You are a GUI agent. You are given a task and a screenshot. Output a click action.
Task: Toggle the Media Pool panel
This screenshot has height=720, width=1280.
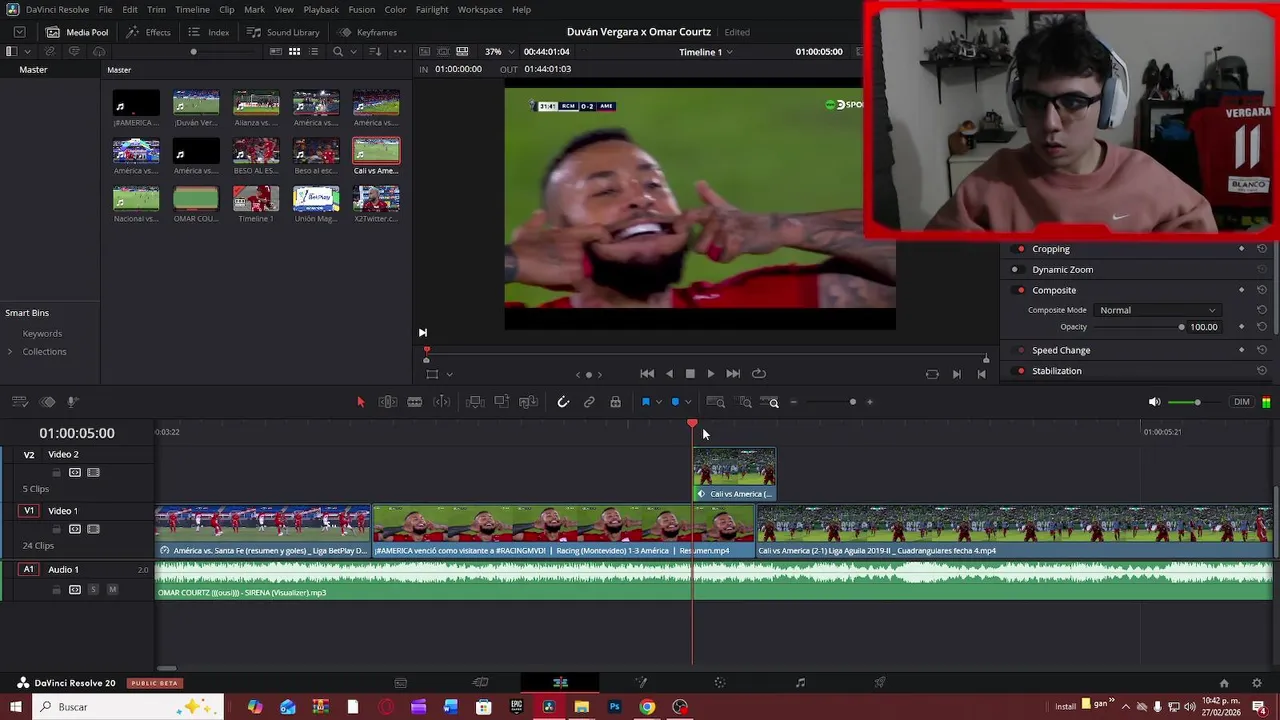77,32
